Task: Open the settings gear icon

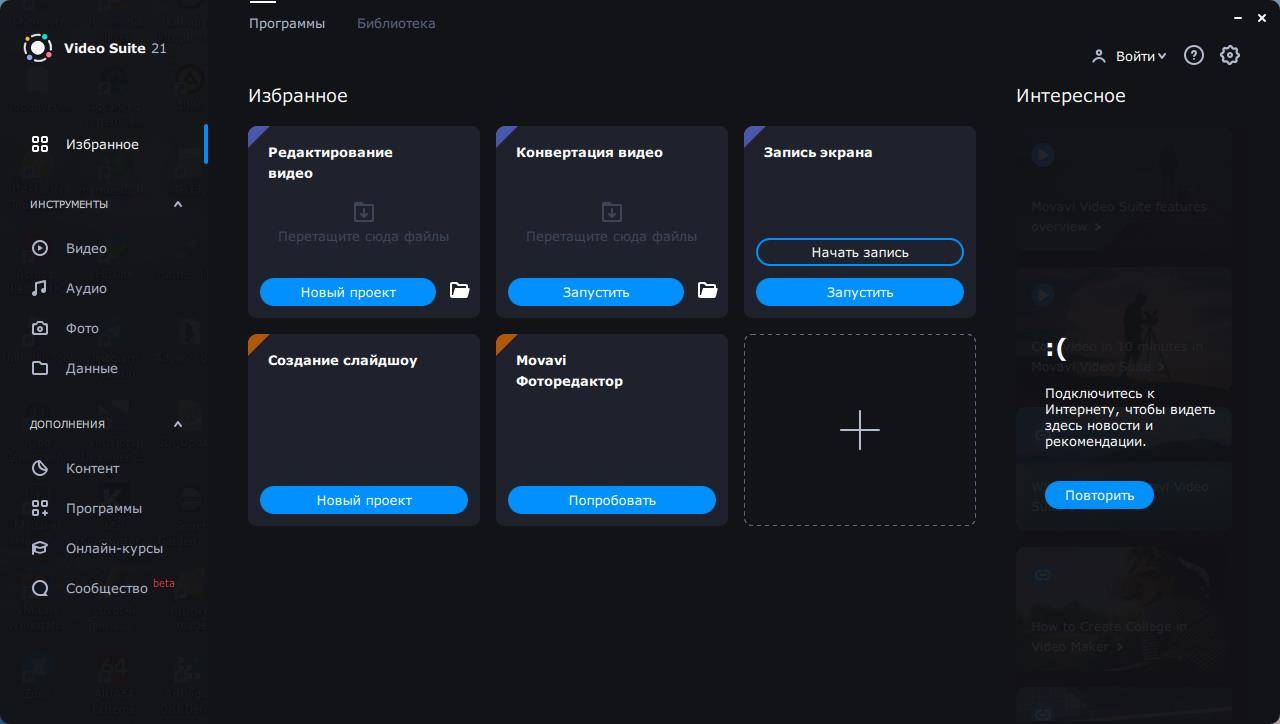Action: (1230, 55)
